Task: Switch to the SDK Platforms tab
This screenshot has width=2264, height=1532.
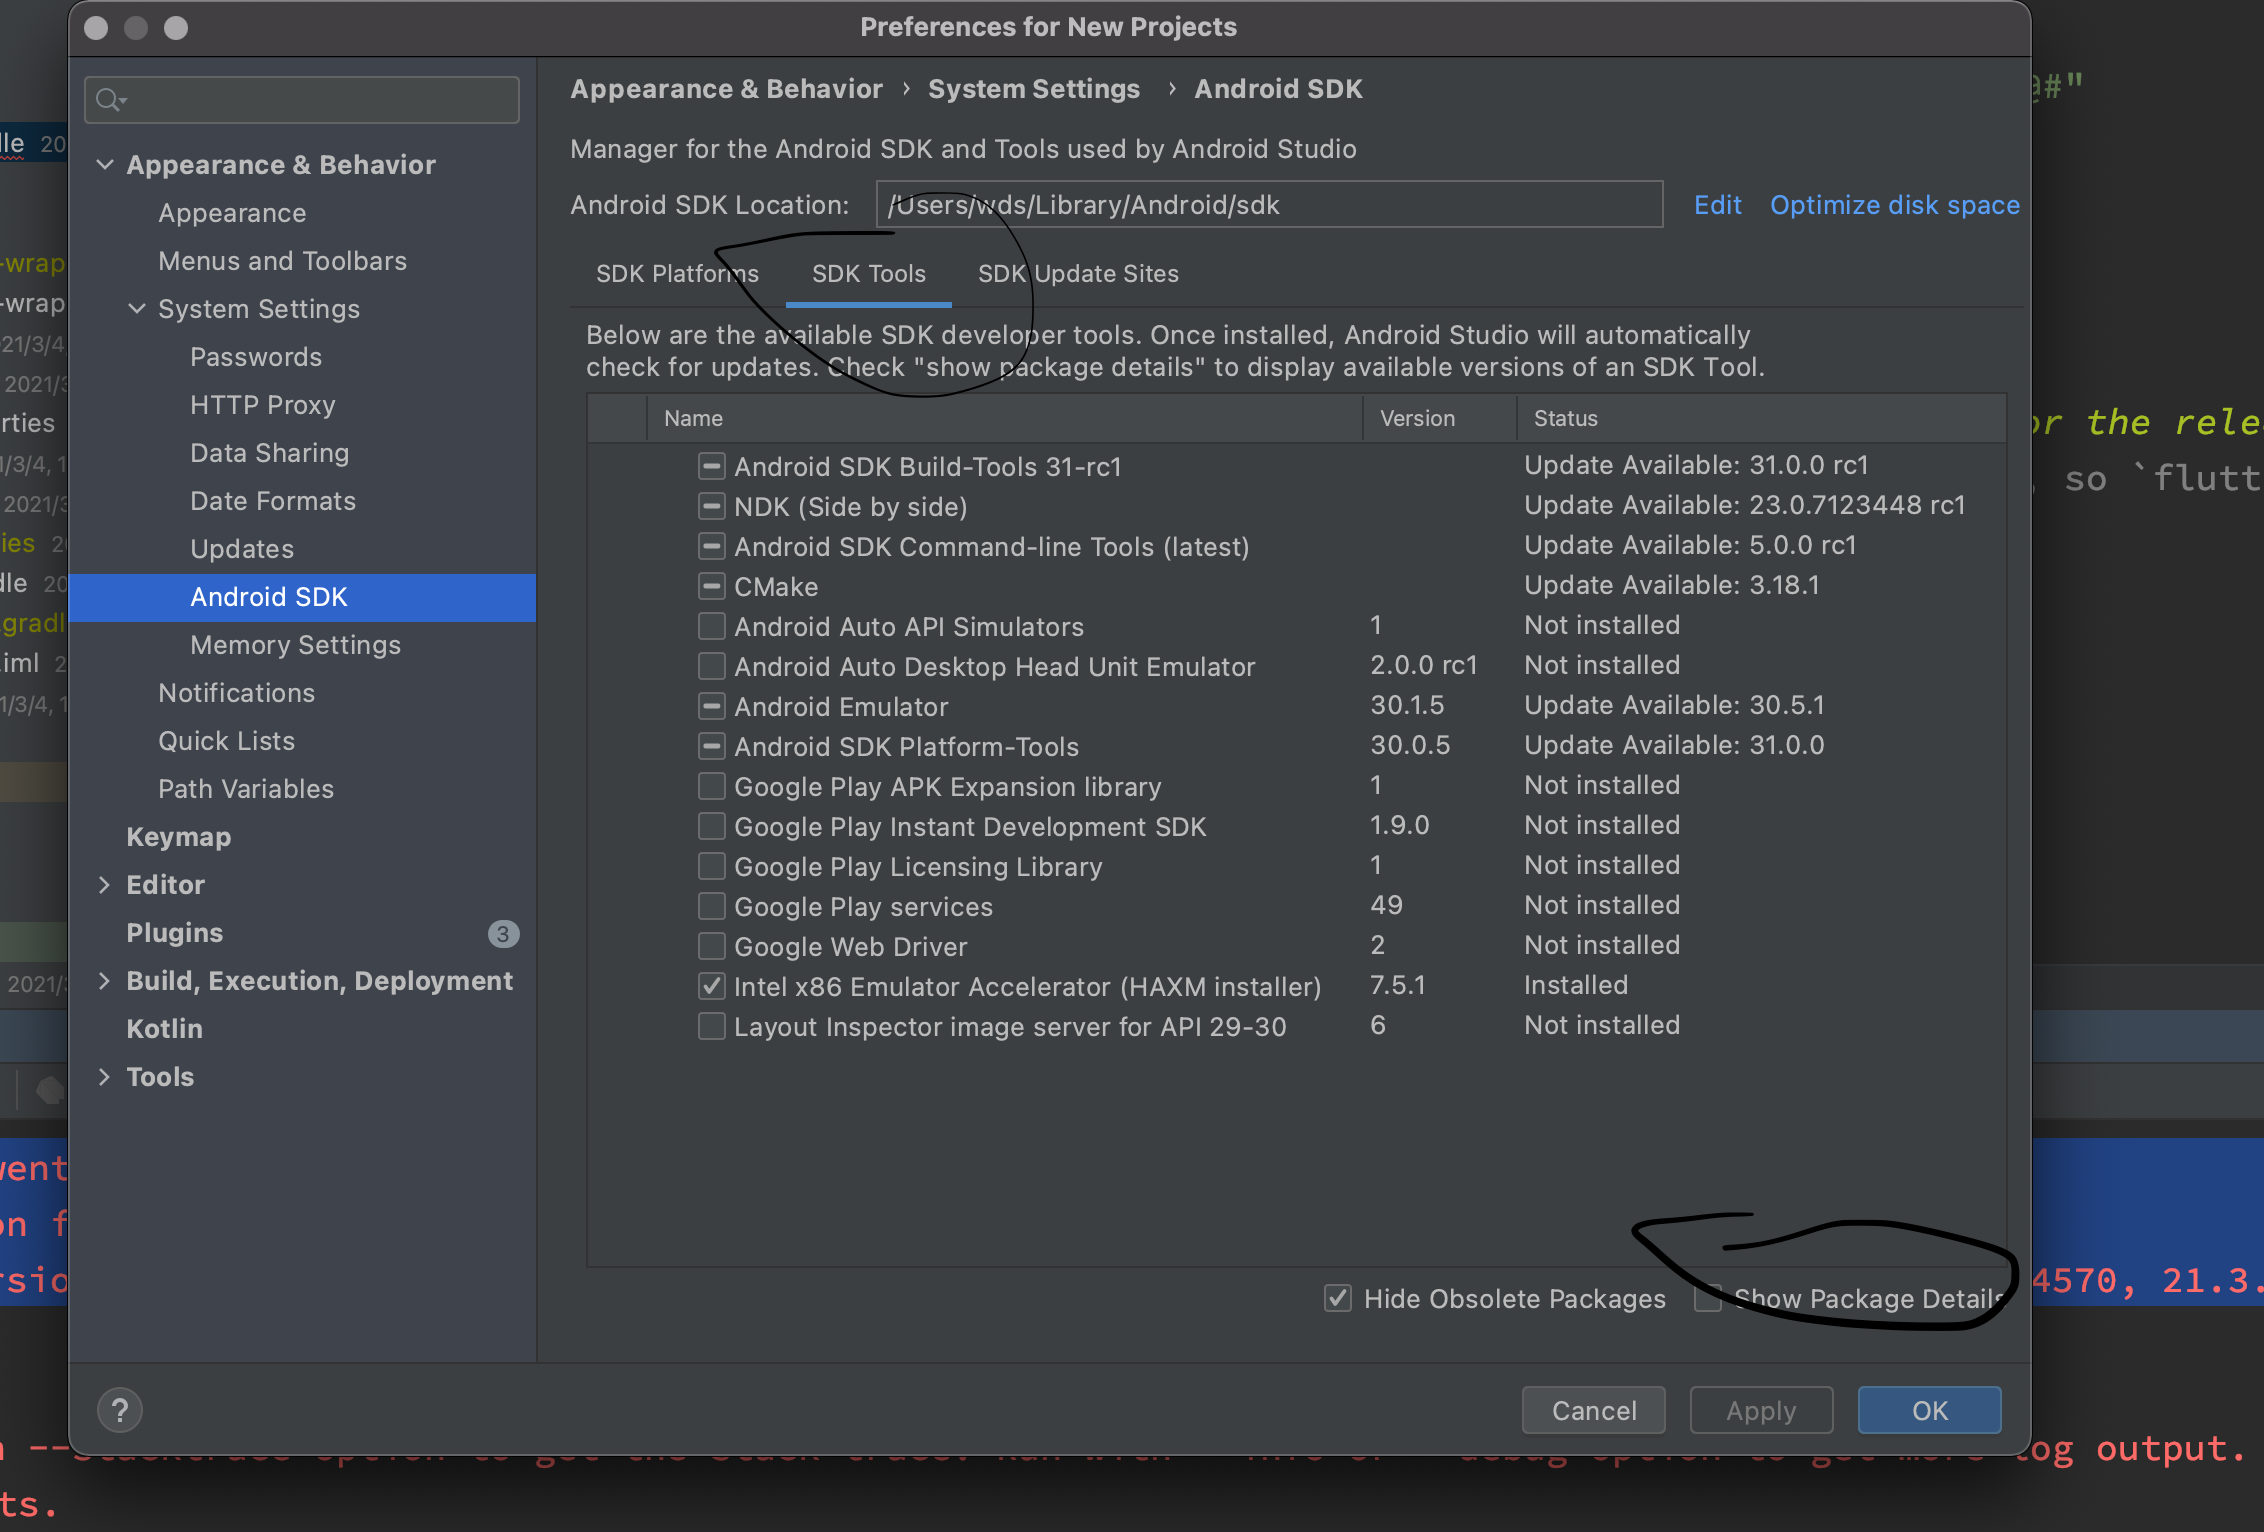Action: 677,273
